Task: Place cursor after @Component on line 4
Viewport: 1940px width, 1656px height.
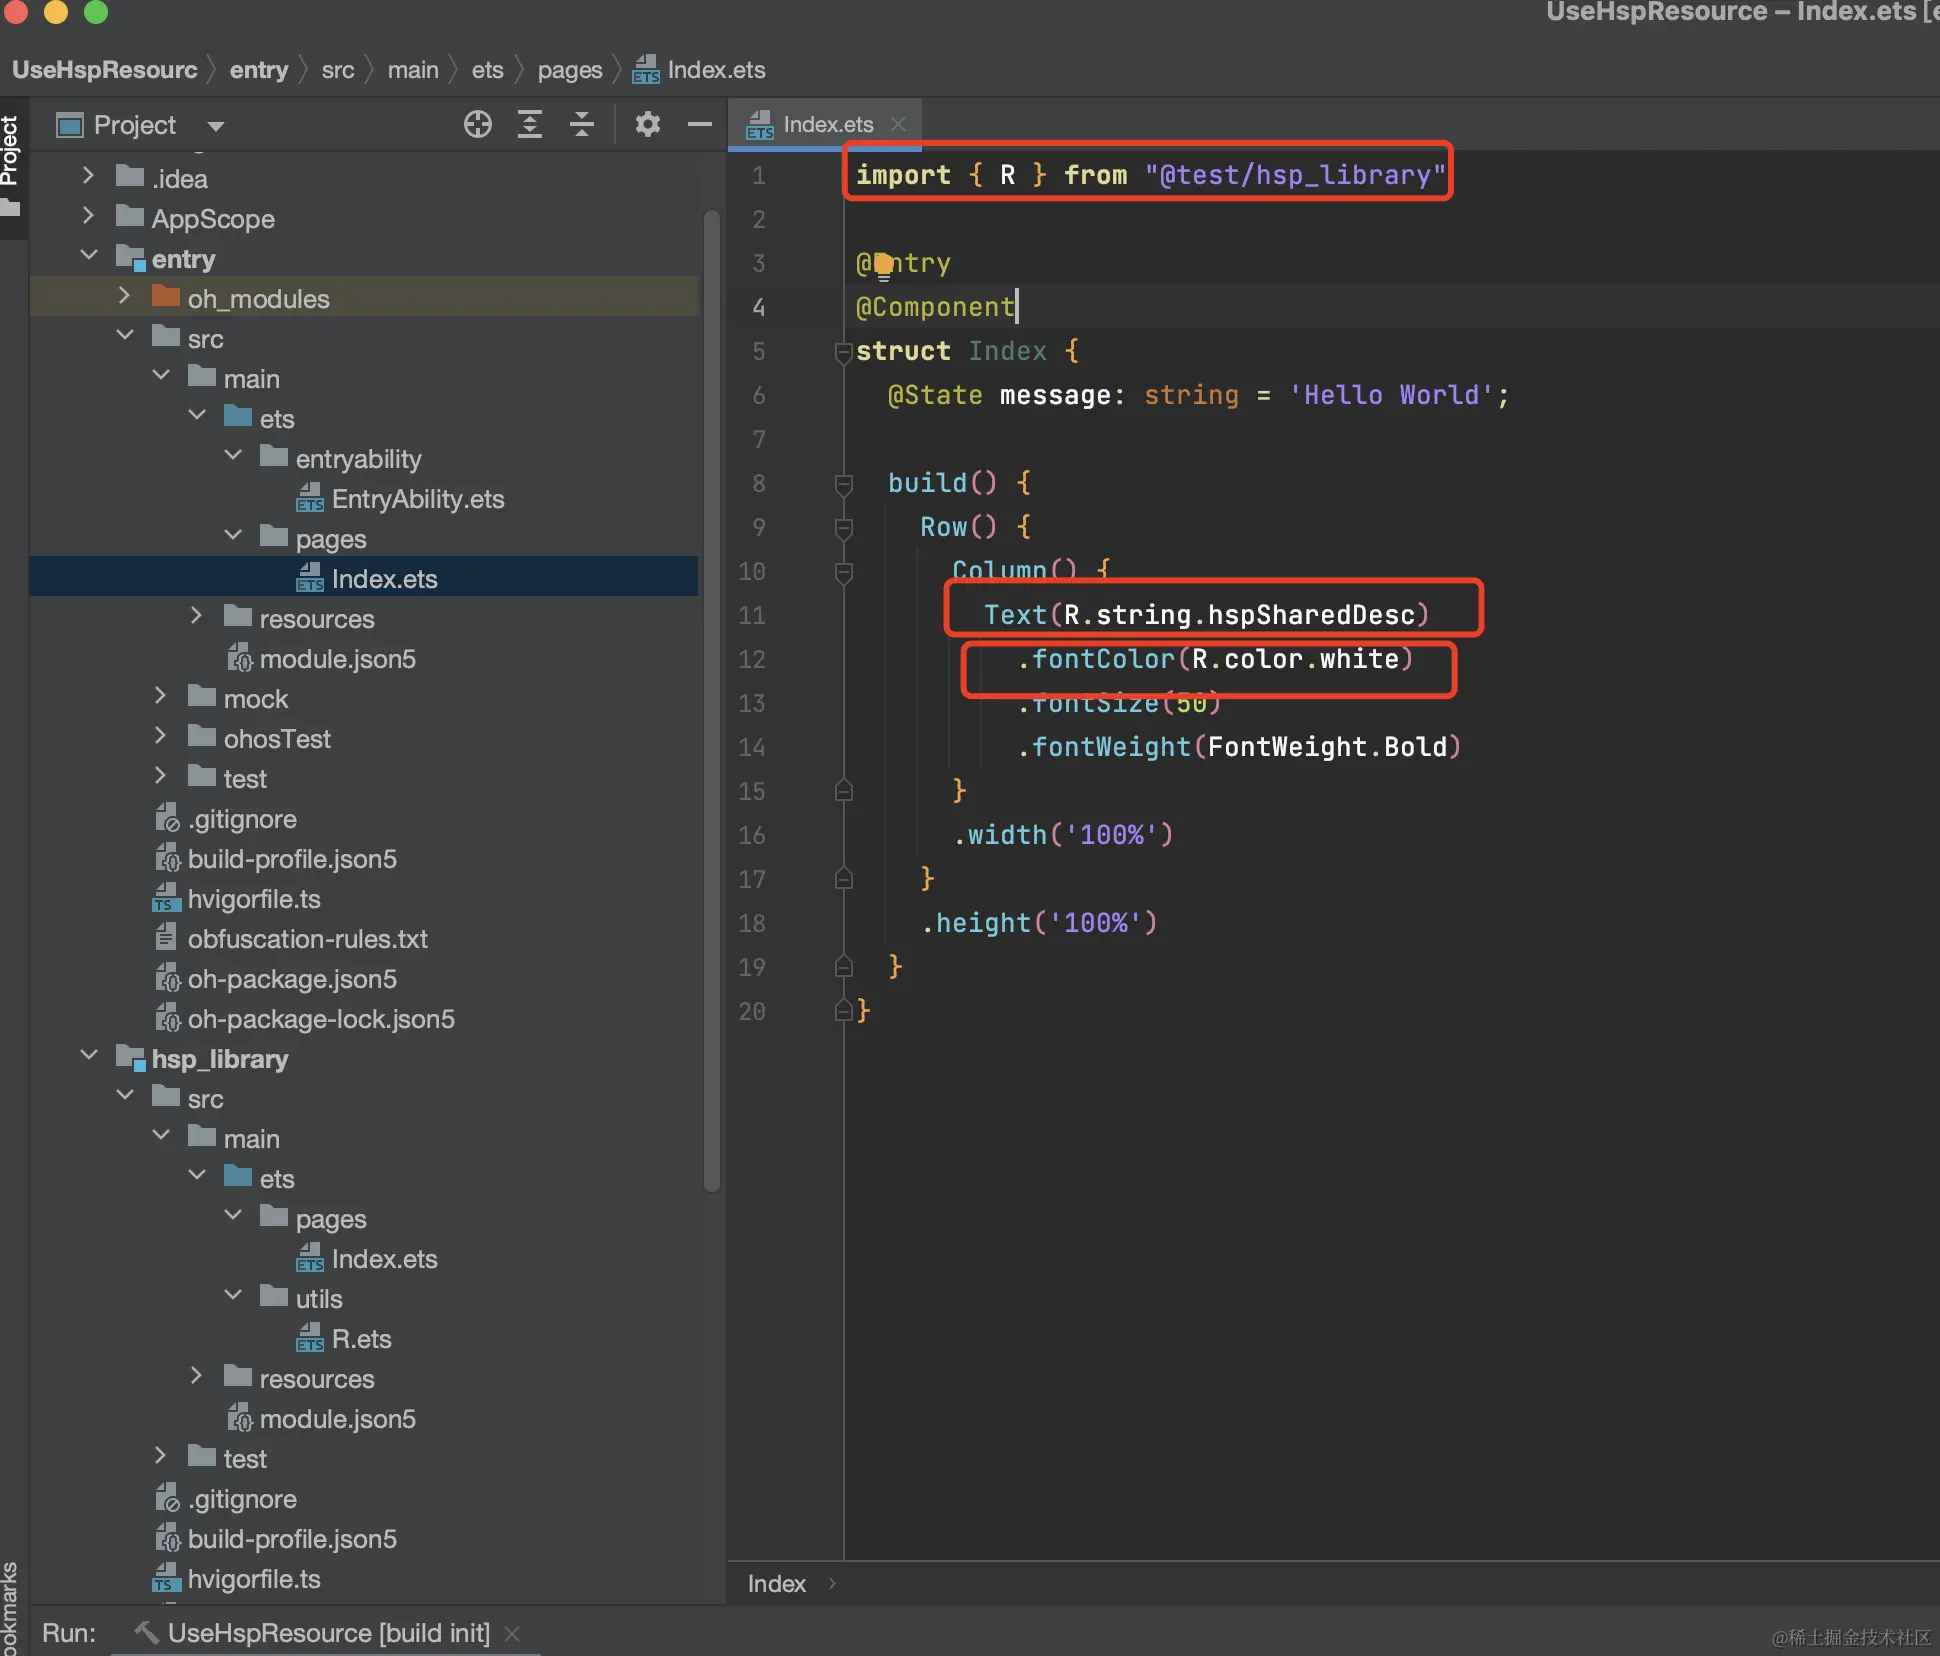Action: (x=1015, y=307)
